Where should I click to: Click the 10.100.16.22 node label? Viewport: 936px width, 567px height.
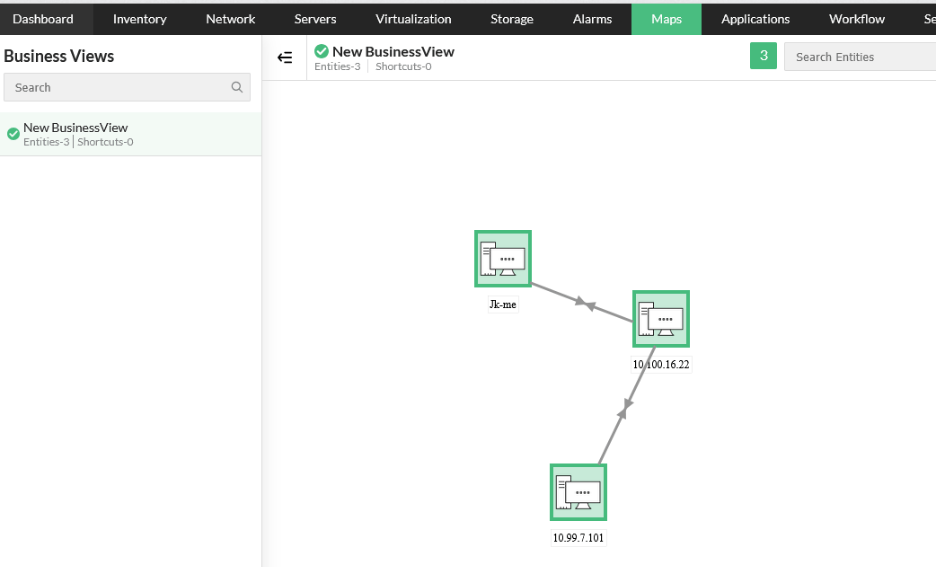coord(661,364)
